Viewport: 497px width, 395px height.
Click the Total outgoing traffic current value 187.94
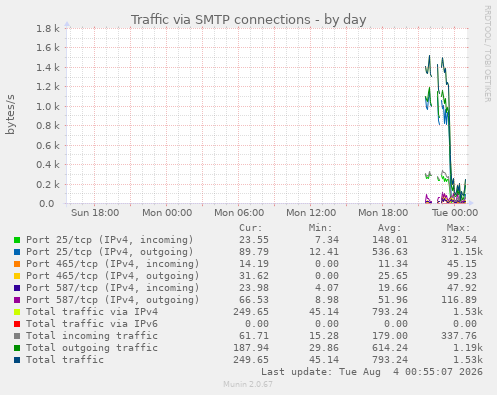tap(251, 348)
